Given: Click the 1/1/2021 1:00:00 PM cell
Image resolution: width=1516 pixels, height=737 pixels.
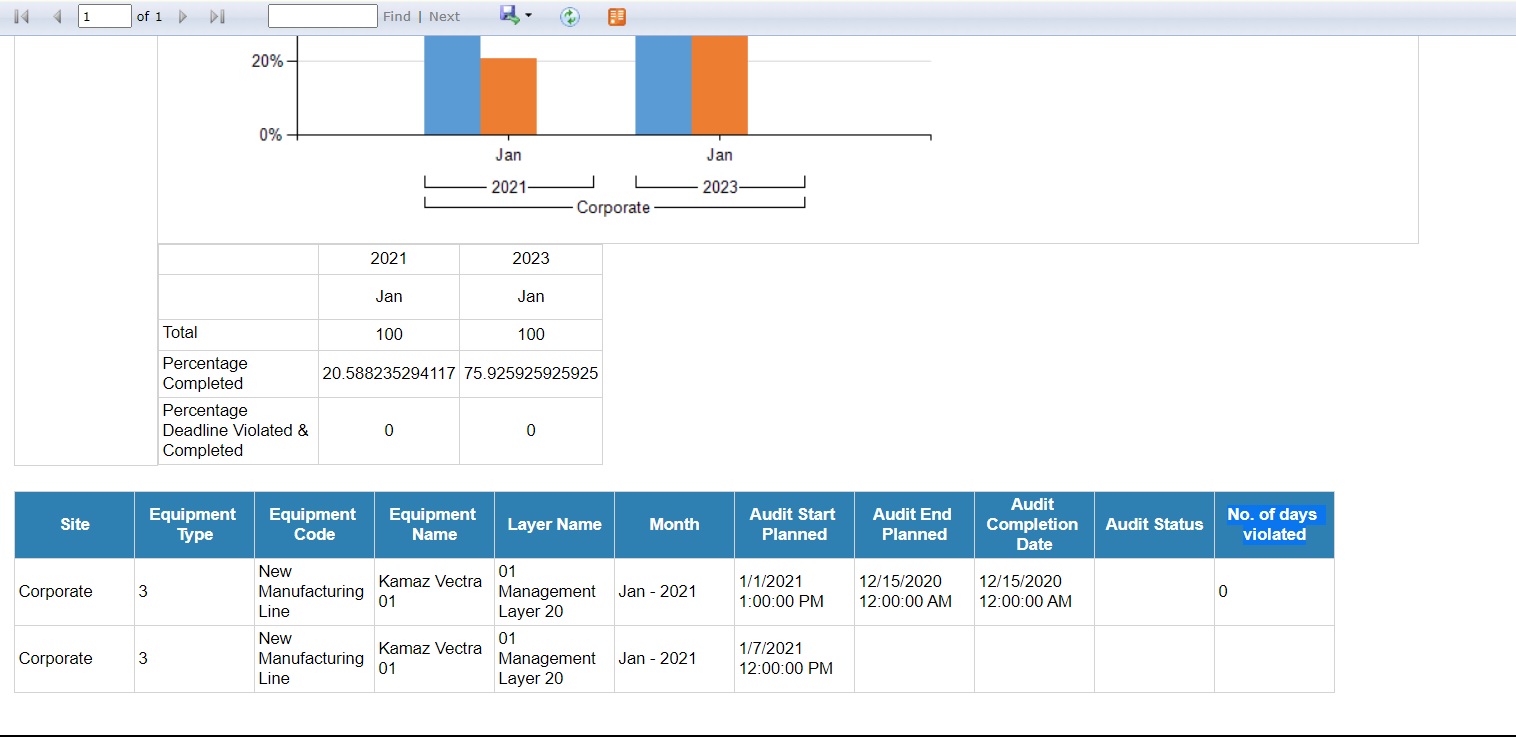Looking at the screenshot, I should click(x=794, y=592).
